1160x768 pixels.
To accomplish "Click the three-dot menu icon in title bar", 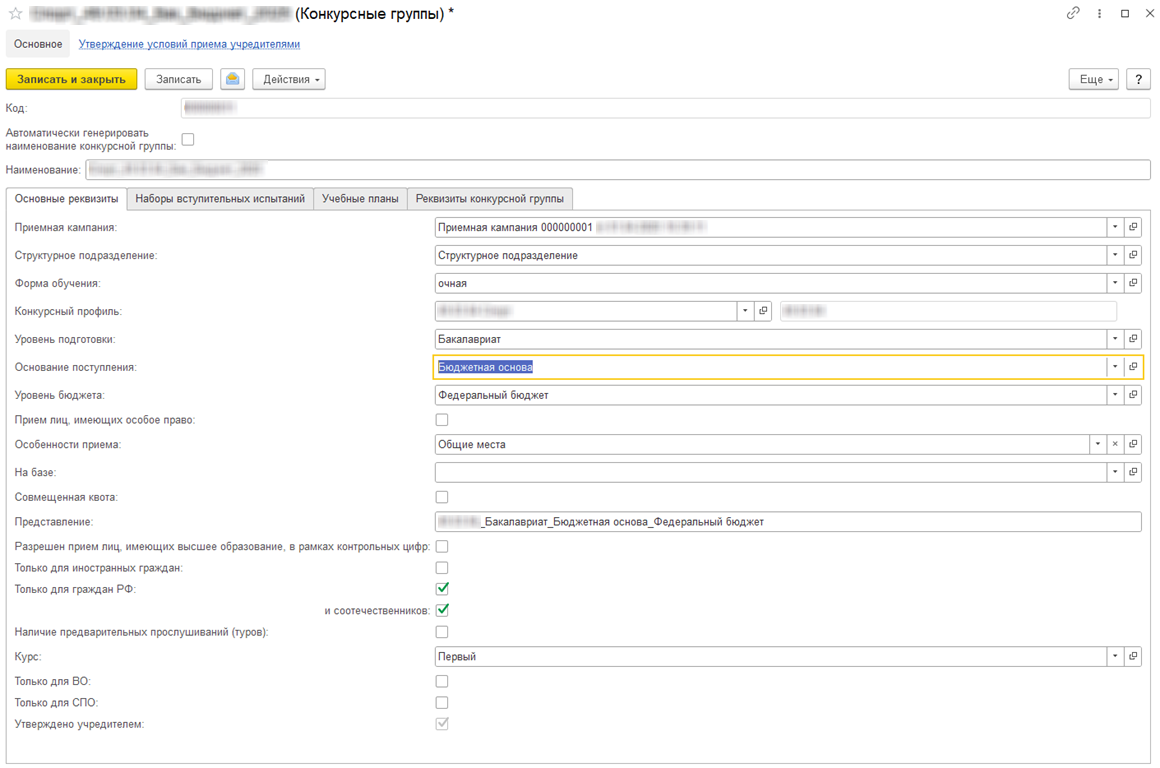I will [x=1099, y=14].
